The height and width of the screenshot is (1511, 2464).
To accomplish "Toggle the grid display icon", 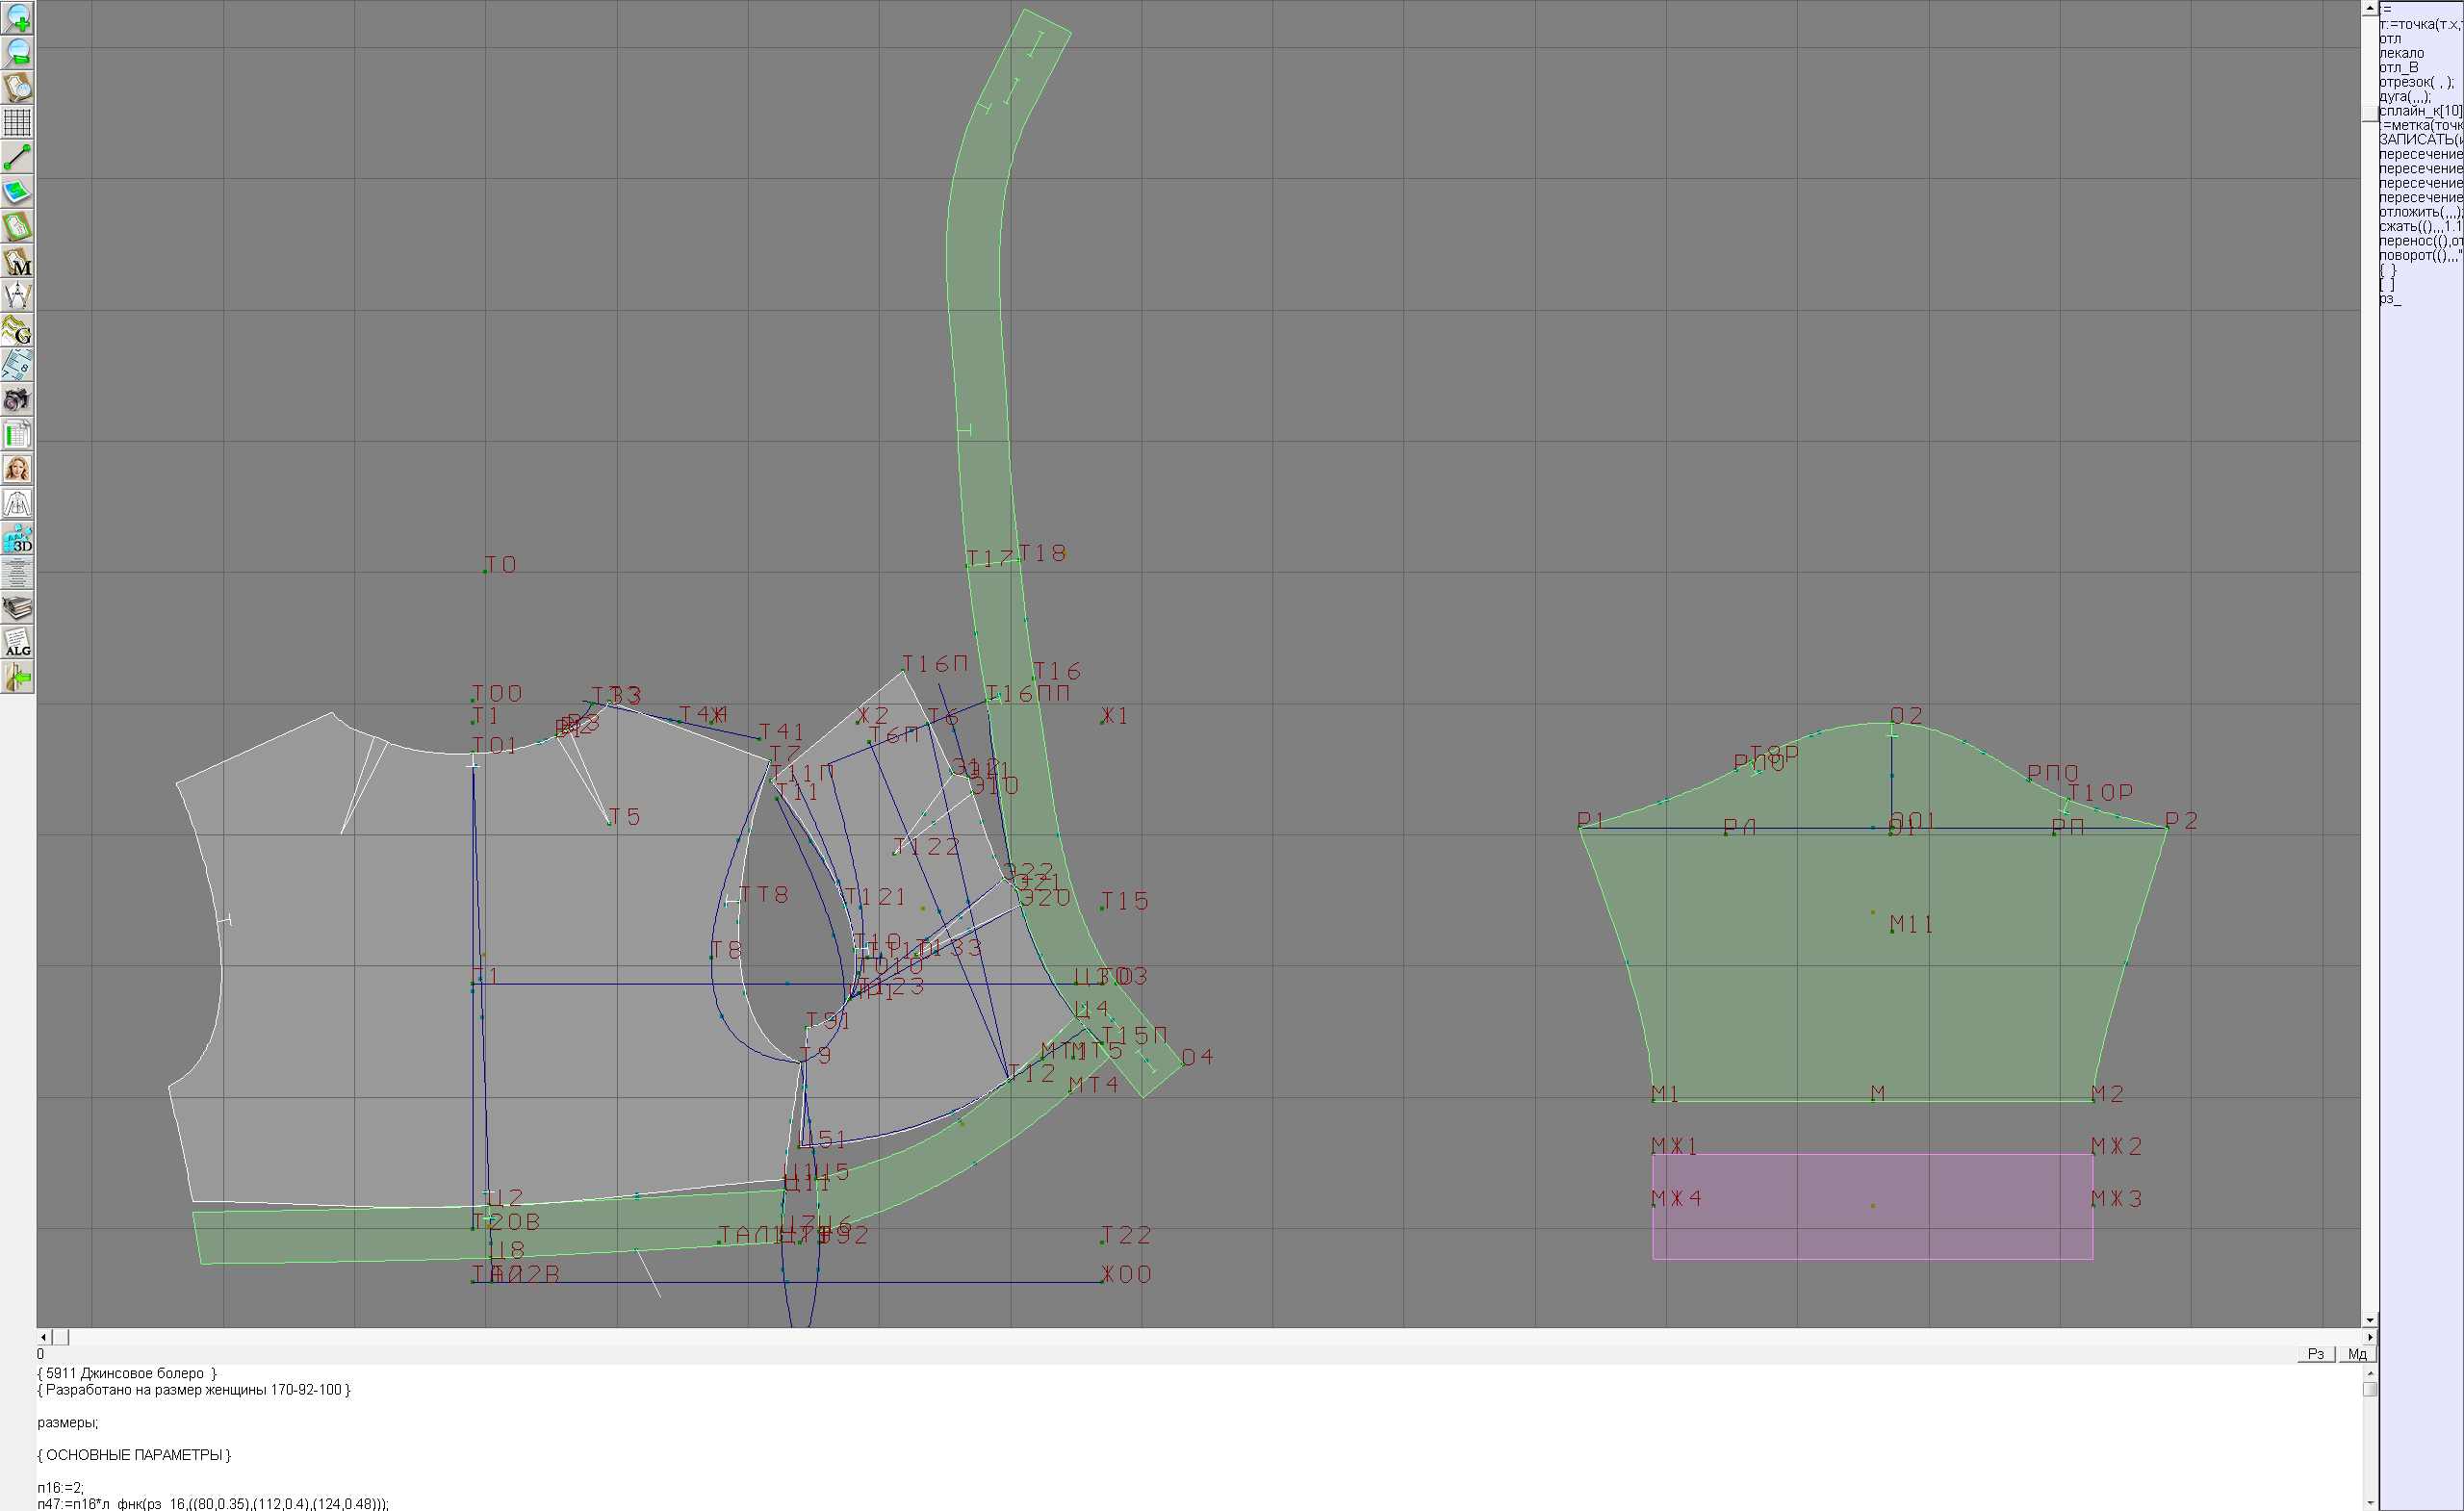I will tap(18, 122).
